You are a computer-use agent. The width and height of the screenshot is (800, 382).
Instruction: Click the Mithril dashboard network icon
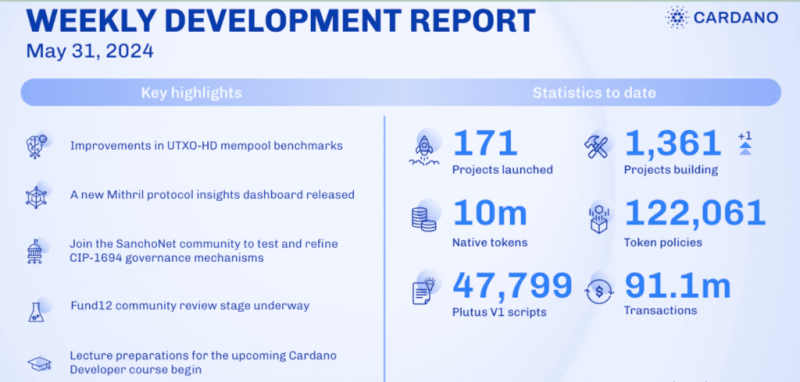point(36,196)
